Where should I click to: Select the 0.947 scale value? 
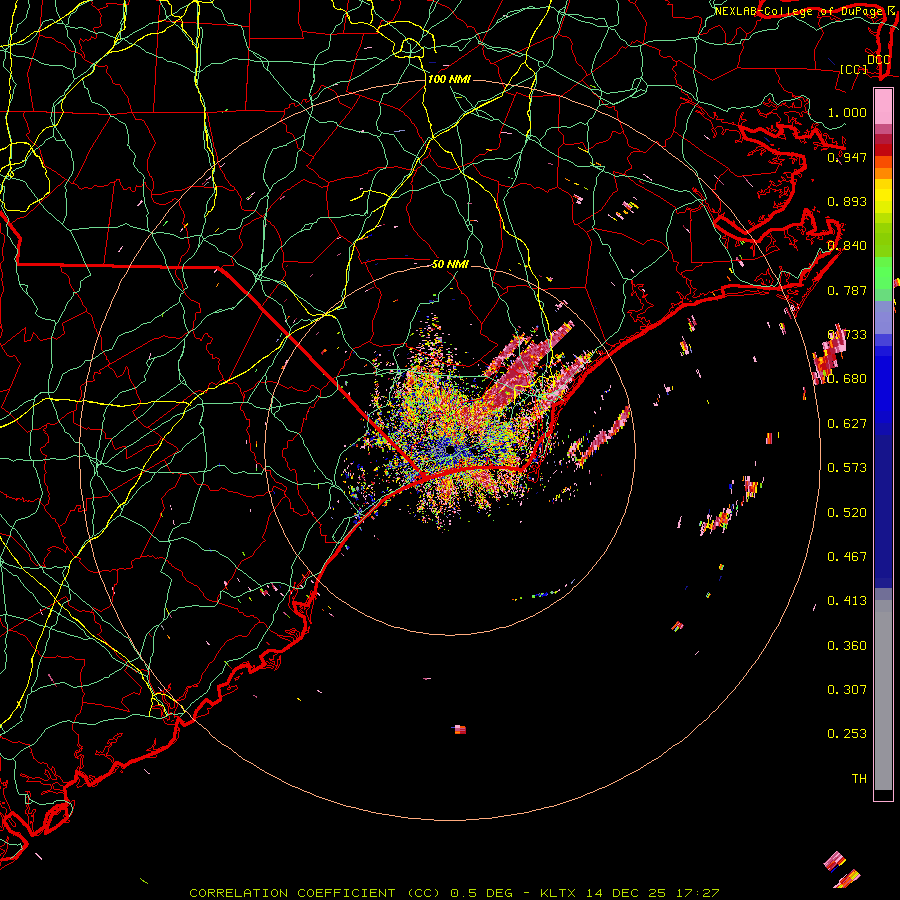[x=847, y=157]
